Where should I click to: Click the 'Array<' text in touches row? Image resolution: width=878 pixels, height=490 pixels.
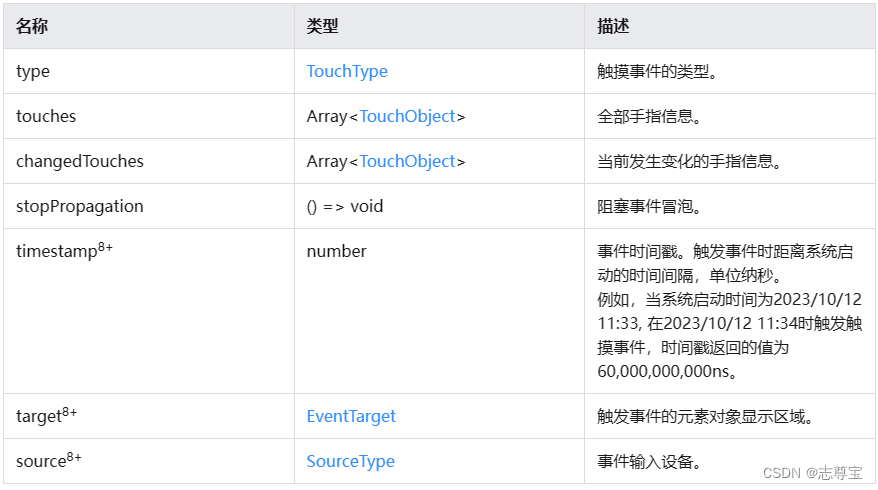tap(333, 116)
